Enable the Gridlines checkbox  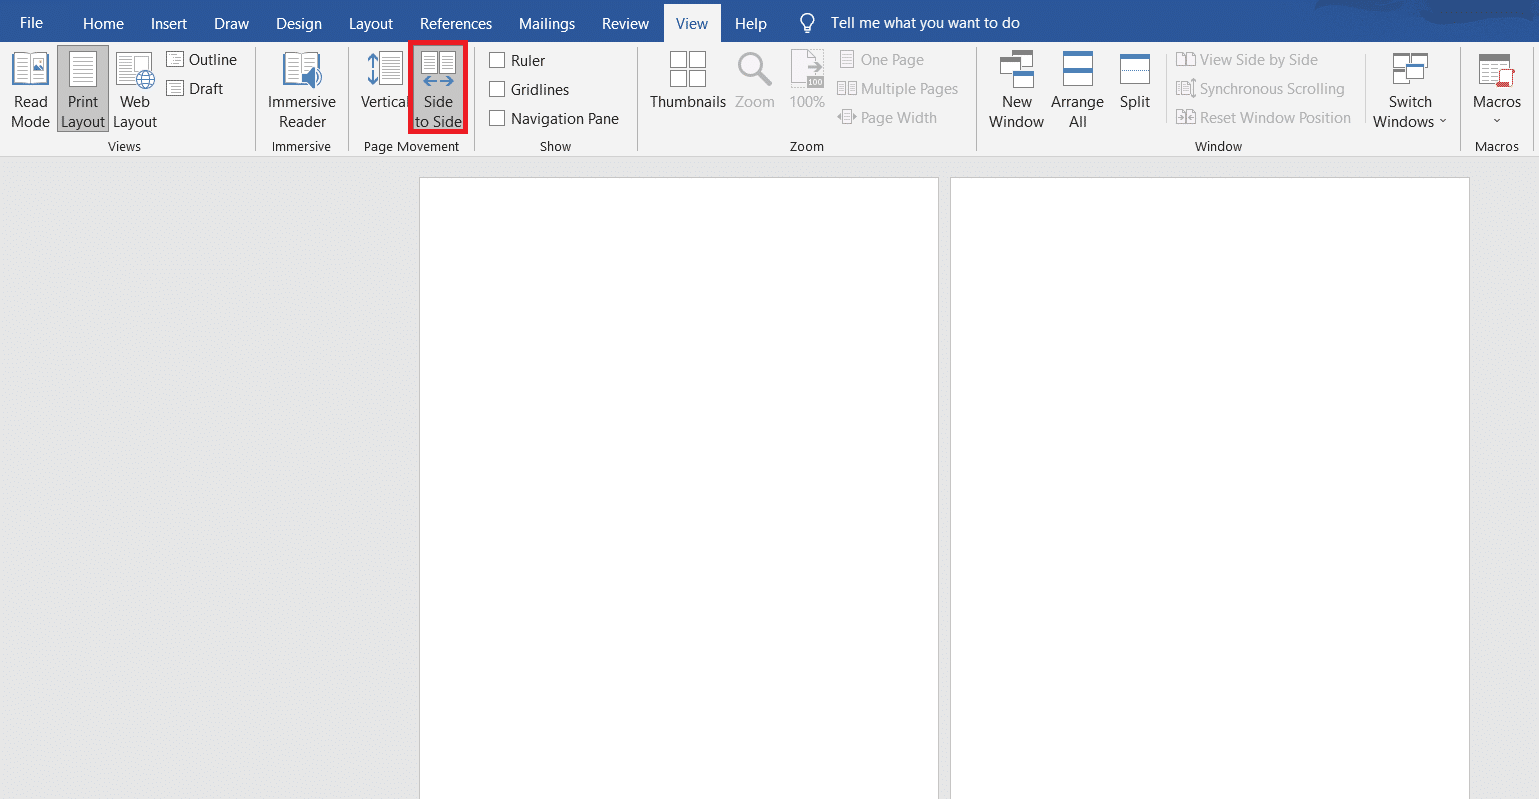[x=497, y=89]
